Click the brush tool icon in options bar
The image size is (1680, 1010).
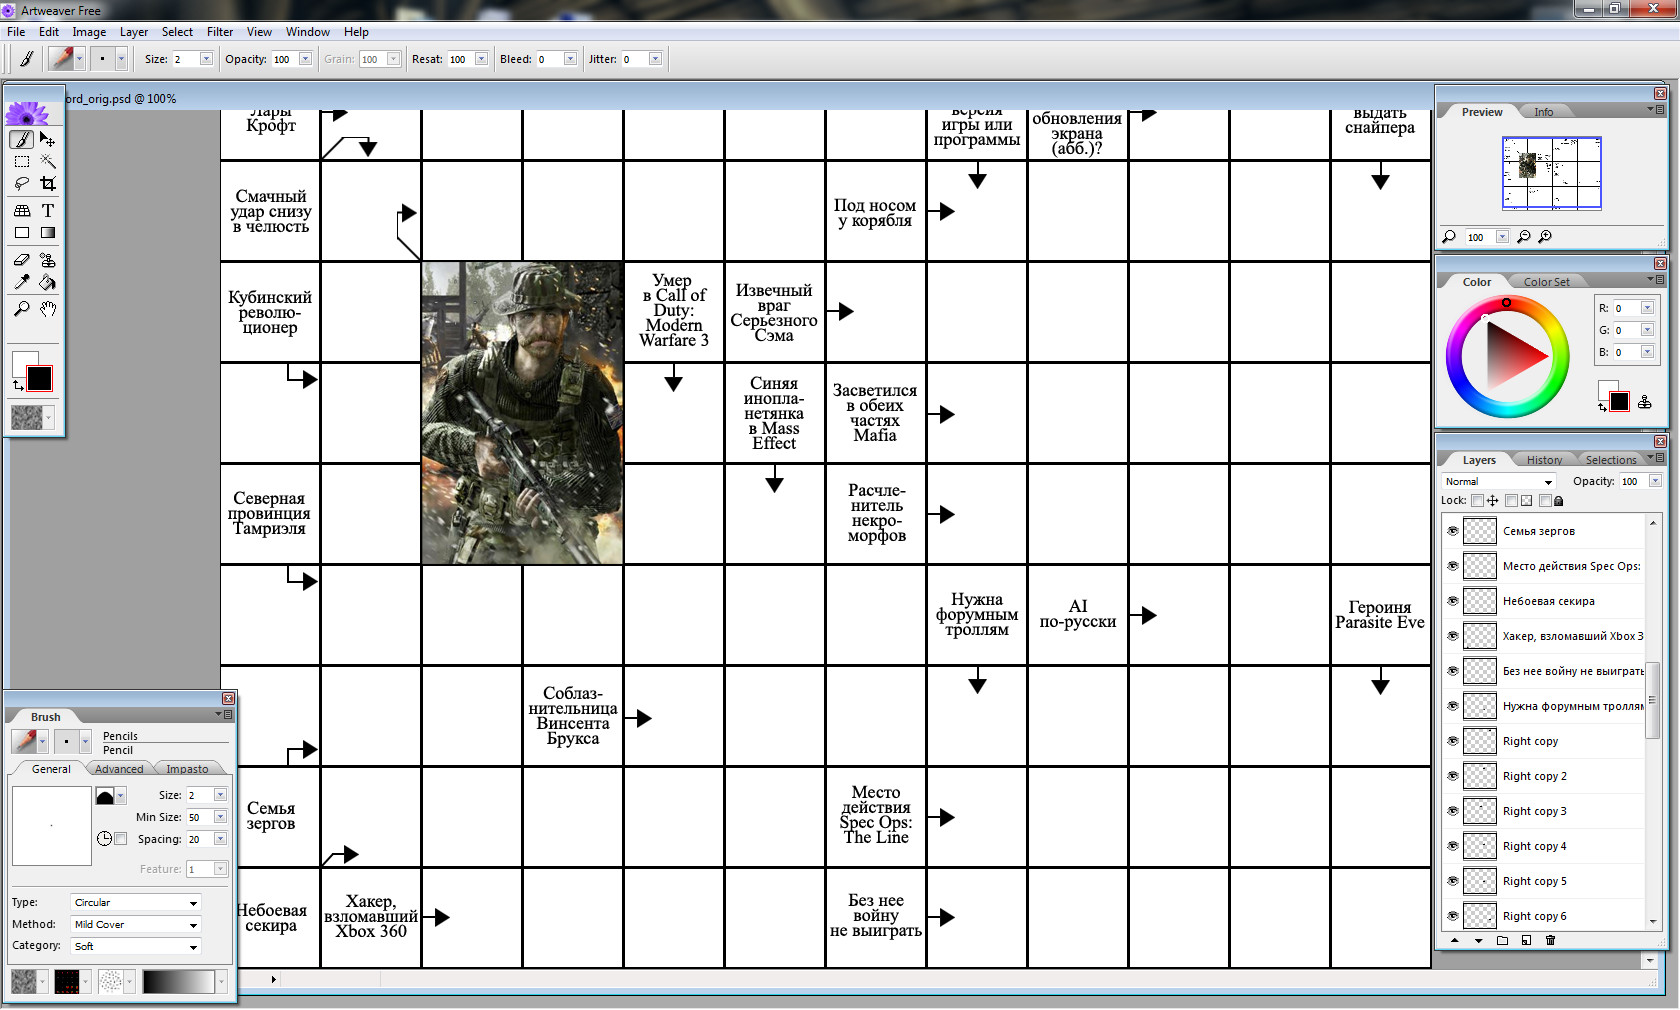(27, 59)
